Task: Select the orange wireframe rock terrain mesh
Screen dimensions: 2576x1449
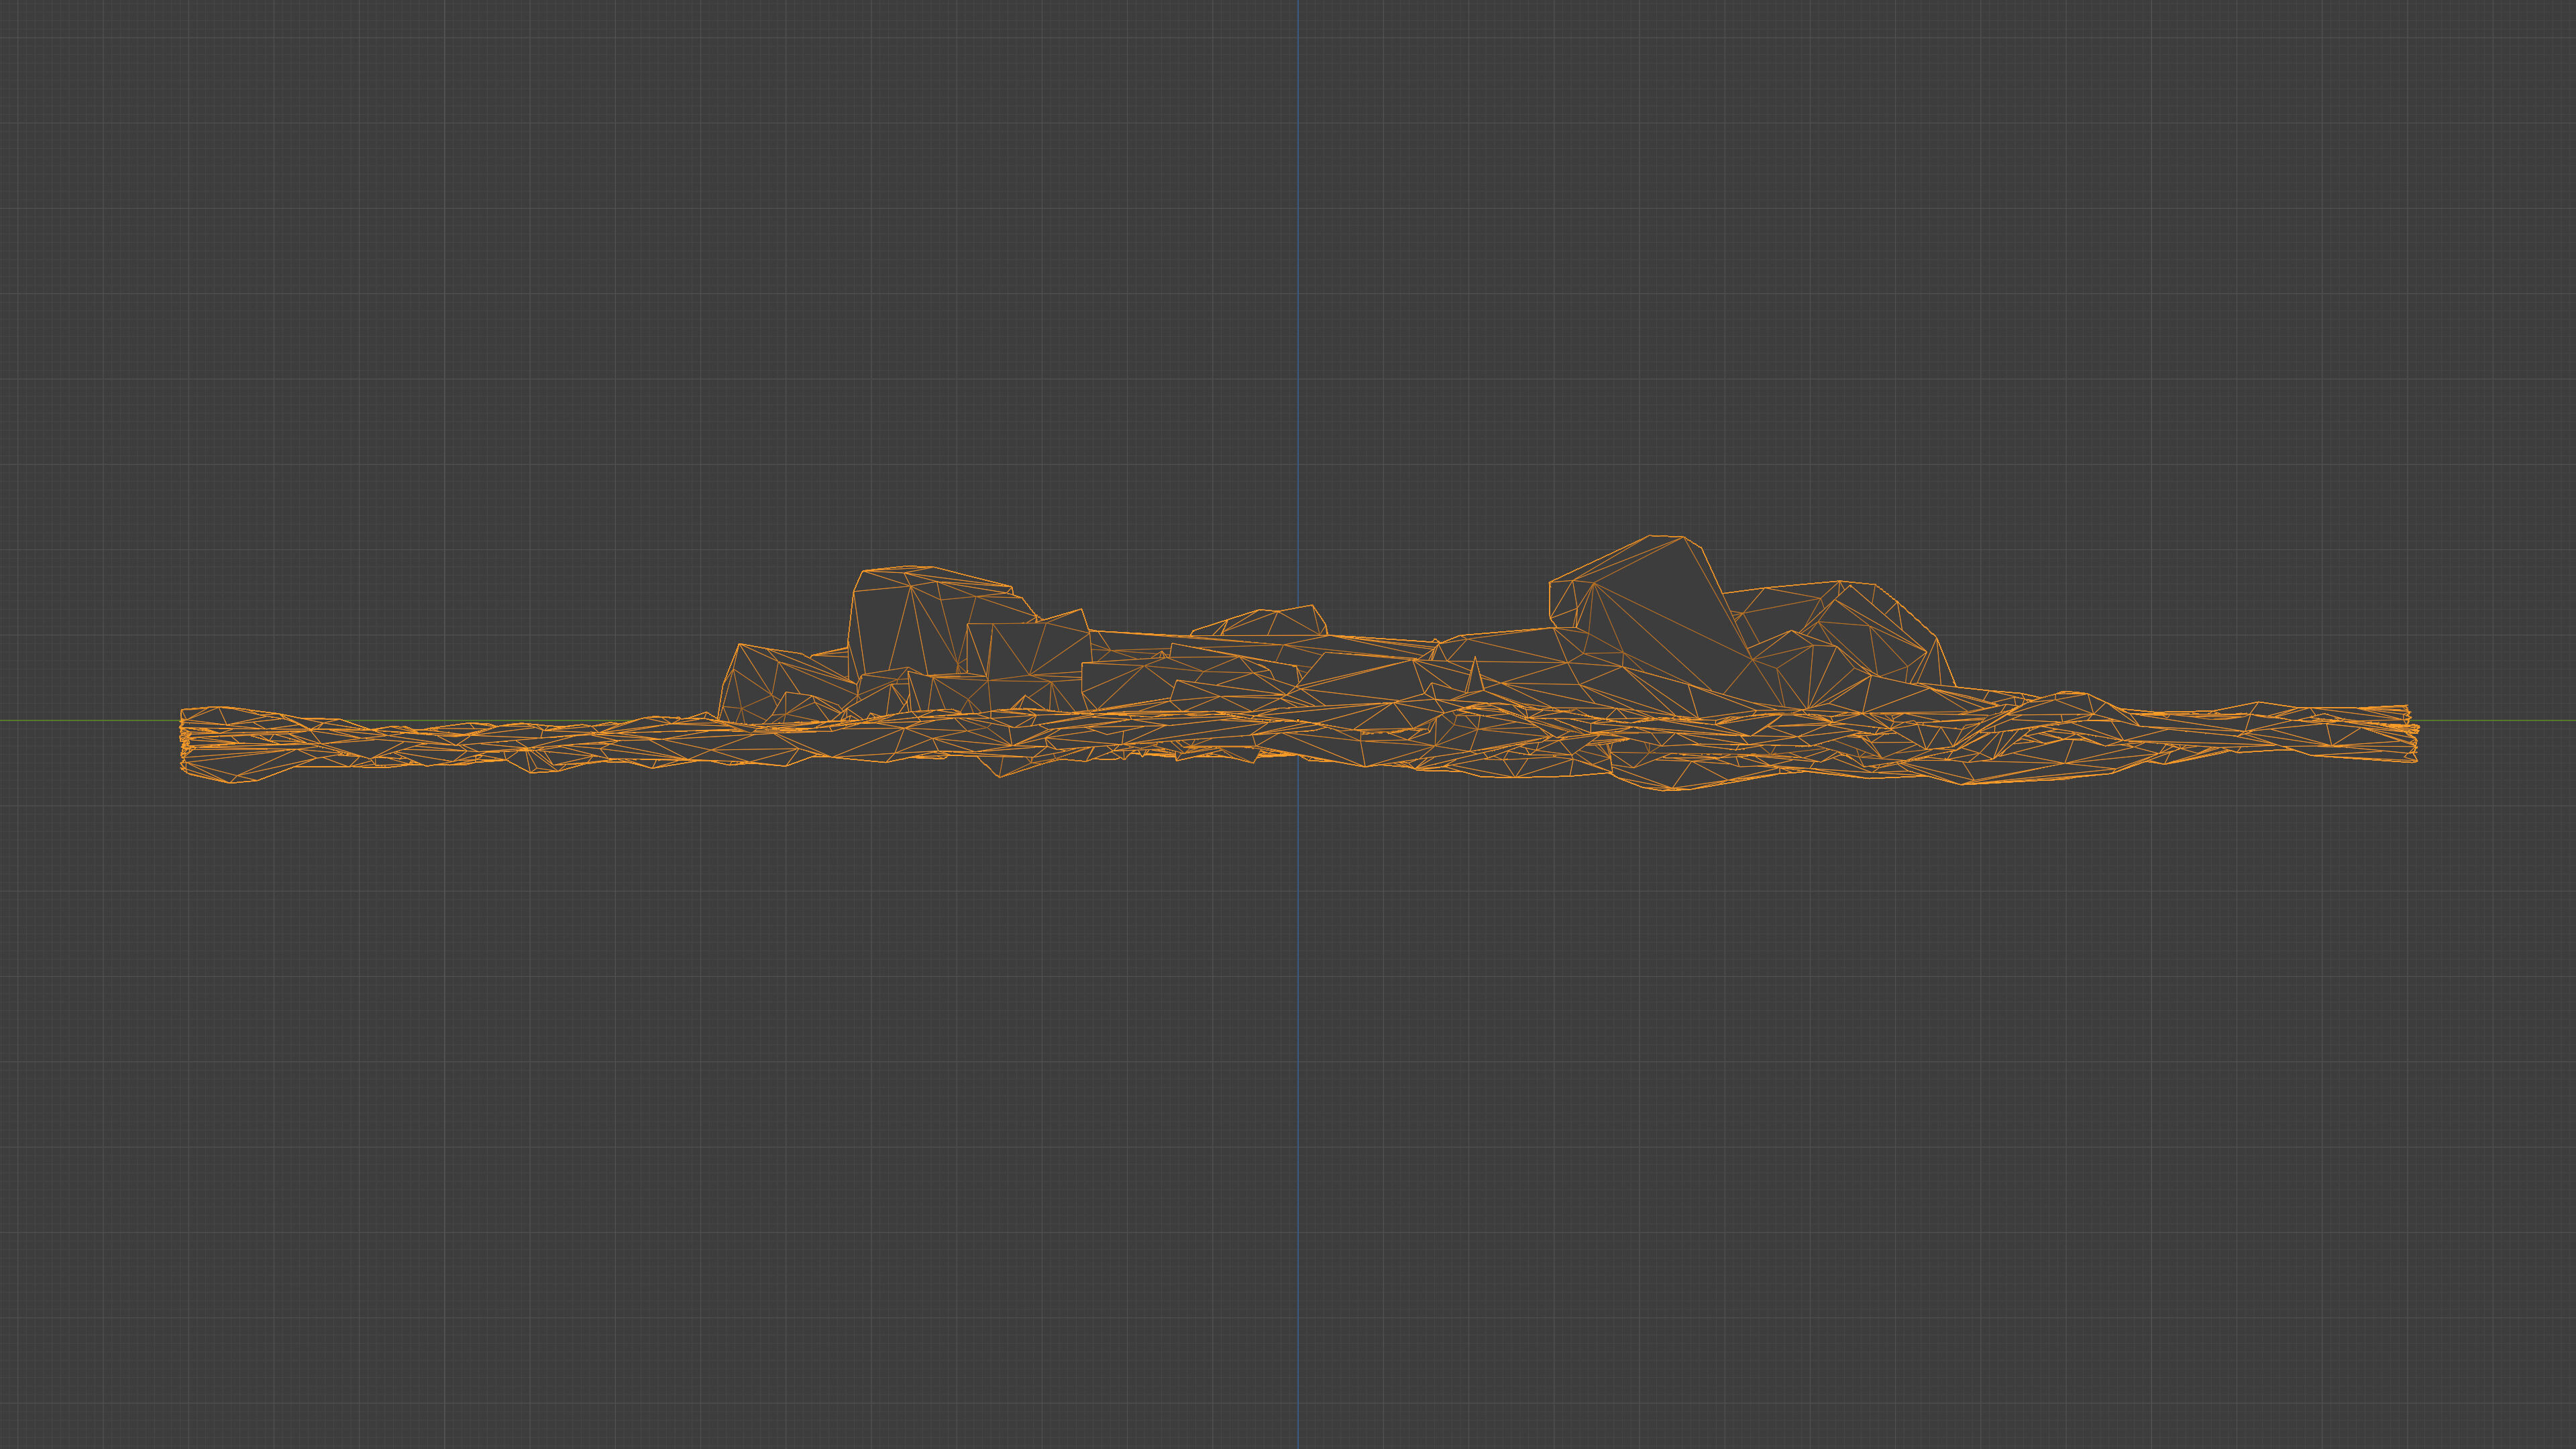Action: pos(1299,664)
